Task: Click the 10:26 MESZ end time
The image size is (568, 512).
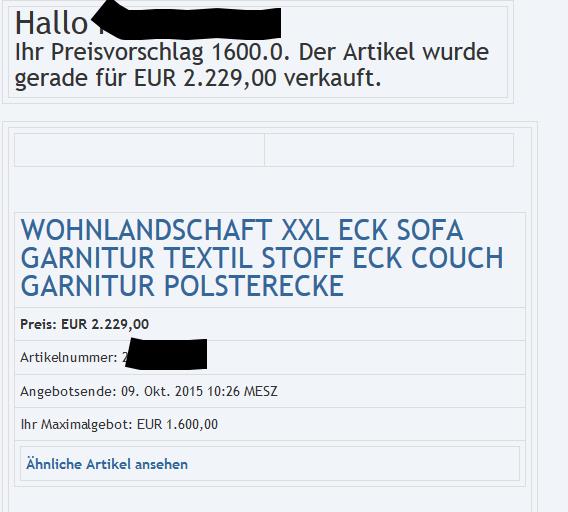Action: pyautogui.click(x=242, y=391)
